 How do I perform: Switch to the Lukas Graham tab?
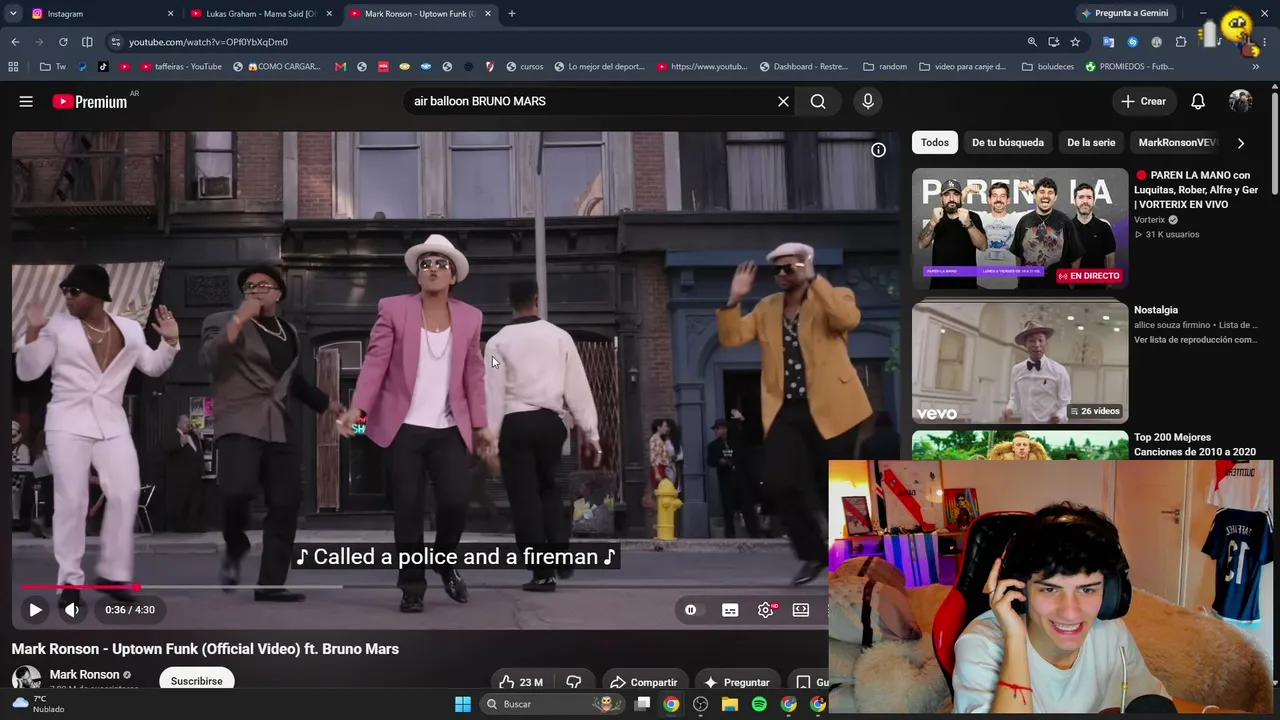pos(260,14)
